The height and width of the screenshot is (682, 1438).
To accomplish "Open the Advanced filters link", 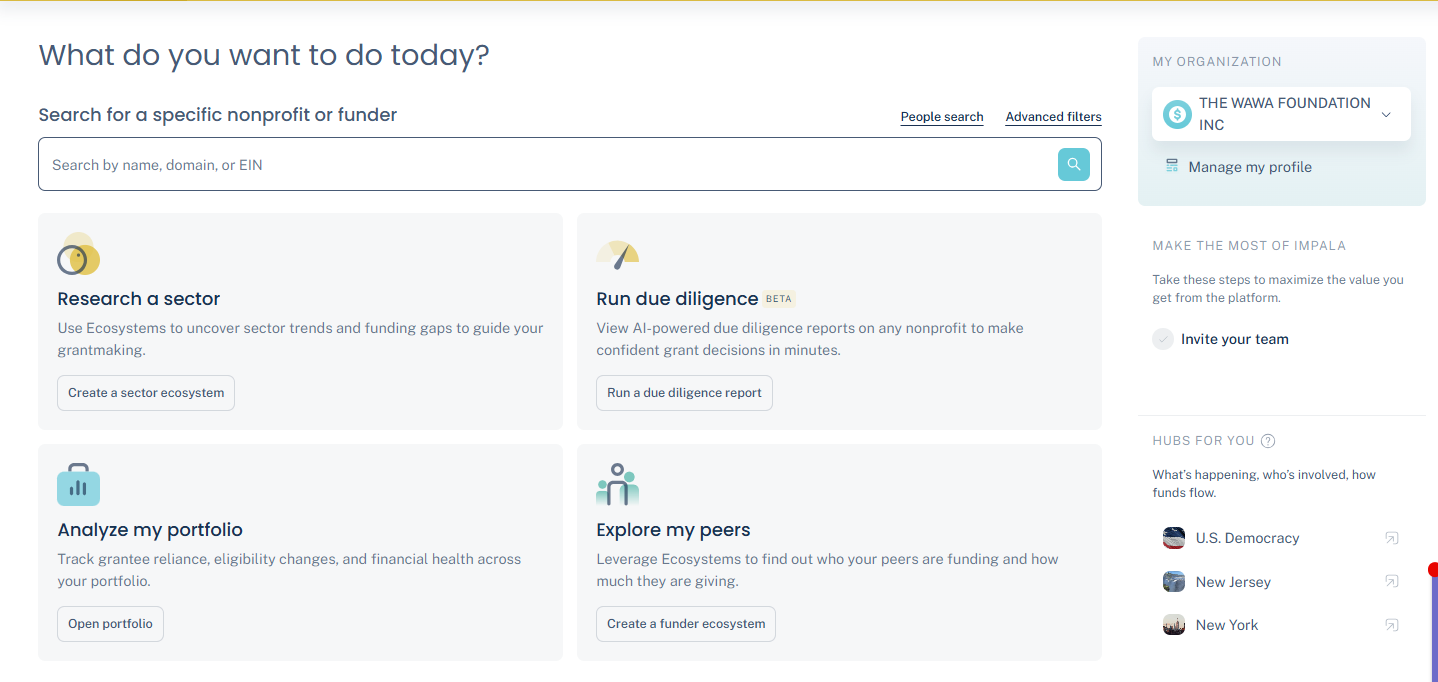I will (x=1053, y=117).
